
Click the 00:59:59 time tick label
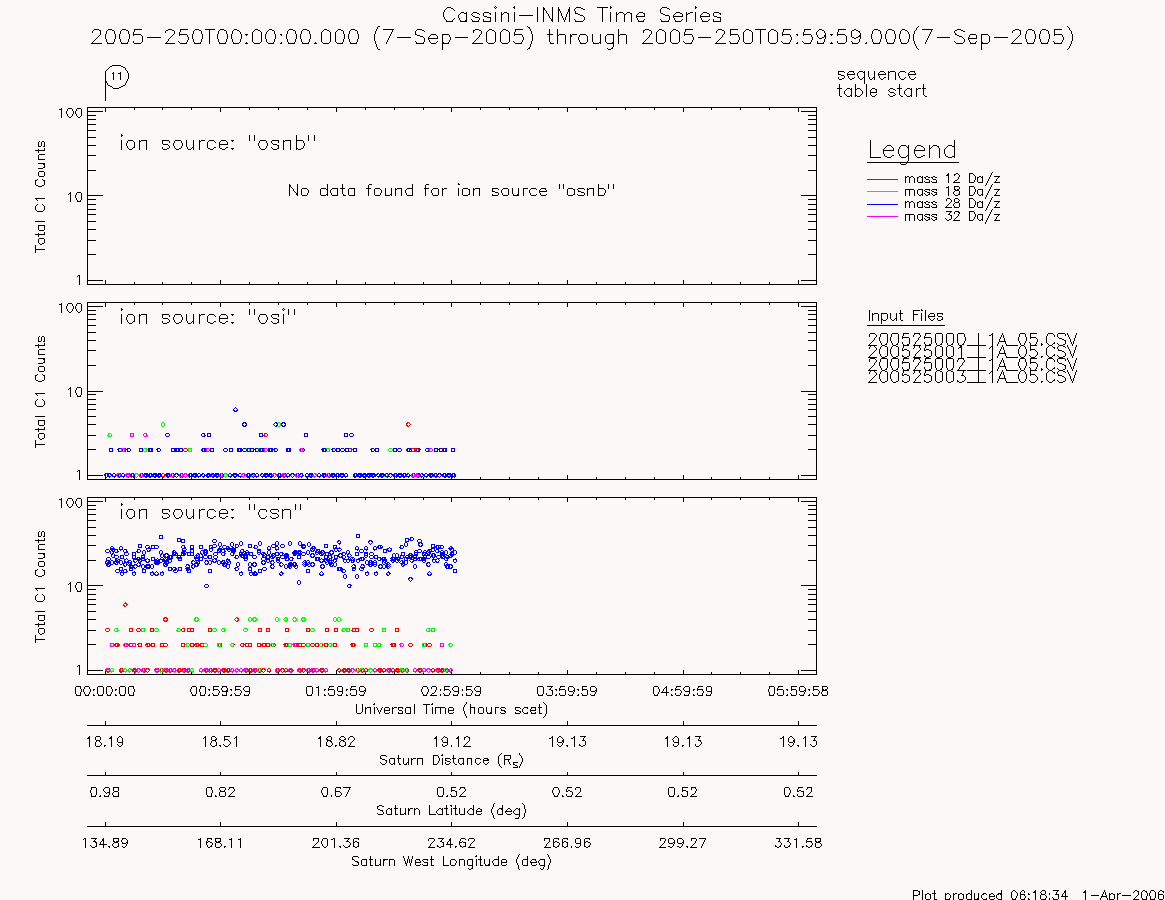point(220,691)
